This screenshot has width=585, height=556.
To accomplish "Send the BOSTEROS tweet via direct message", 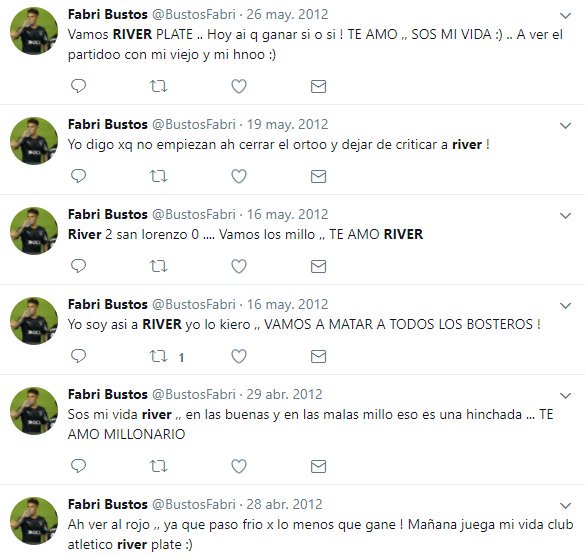I will [x=318, y=356].
